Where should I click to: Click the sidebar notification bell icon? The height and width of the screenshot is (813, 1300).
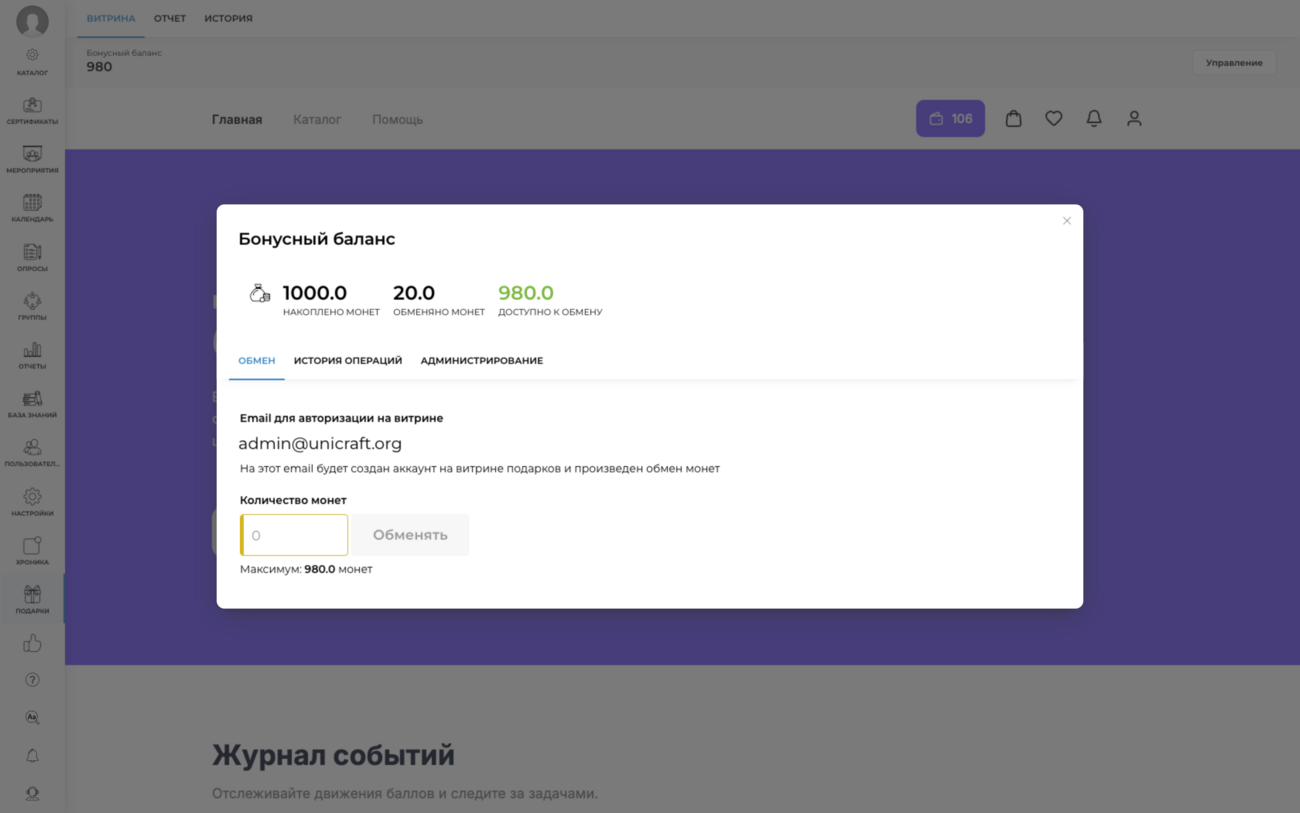point(32,756)
